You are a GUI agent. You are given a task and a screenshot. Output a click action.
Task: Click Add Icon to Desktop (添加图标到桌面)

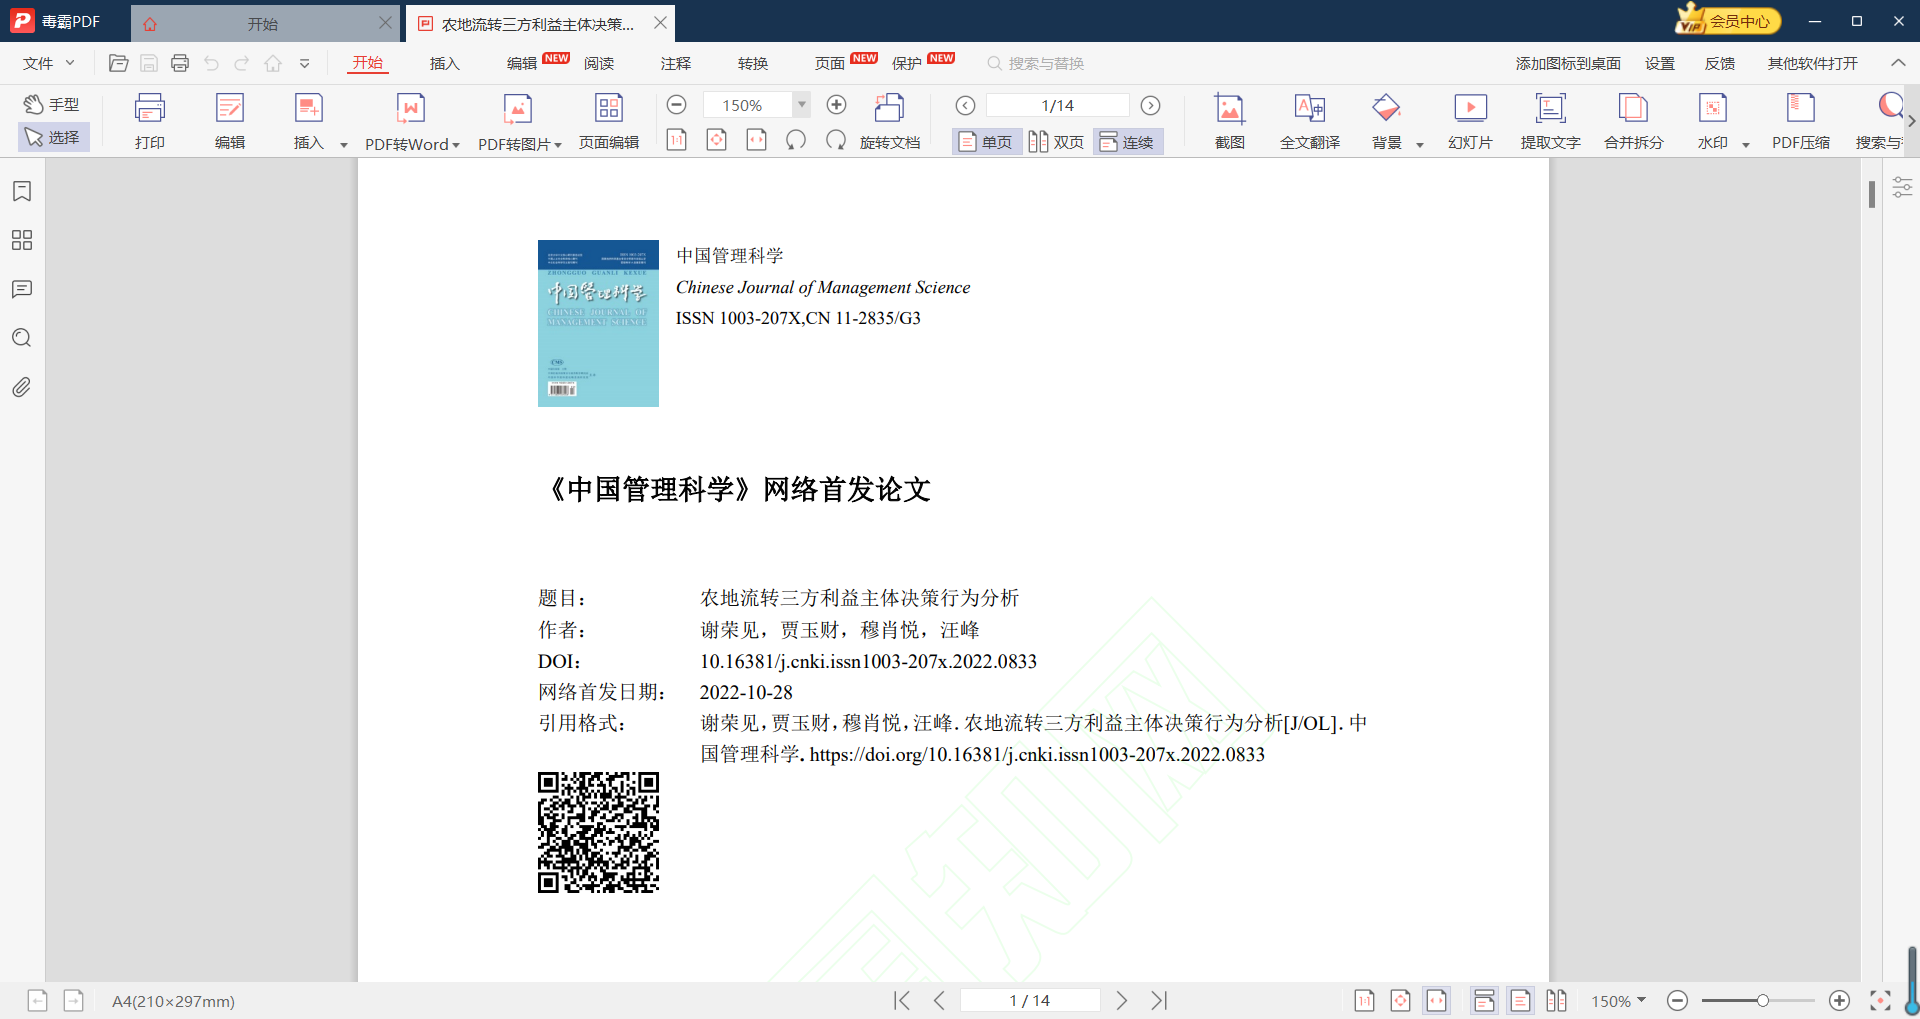[x=1567, y=63]
